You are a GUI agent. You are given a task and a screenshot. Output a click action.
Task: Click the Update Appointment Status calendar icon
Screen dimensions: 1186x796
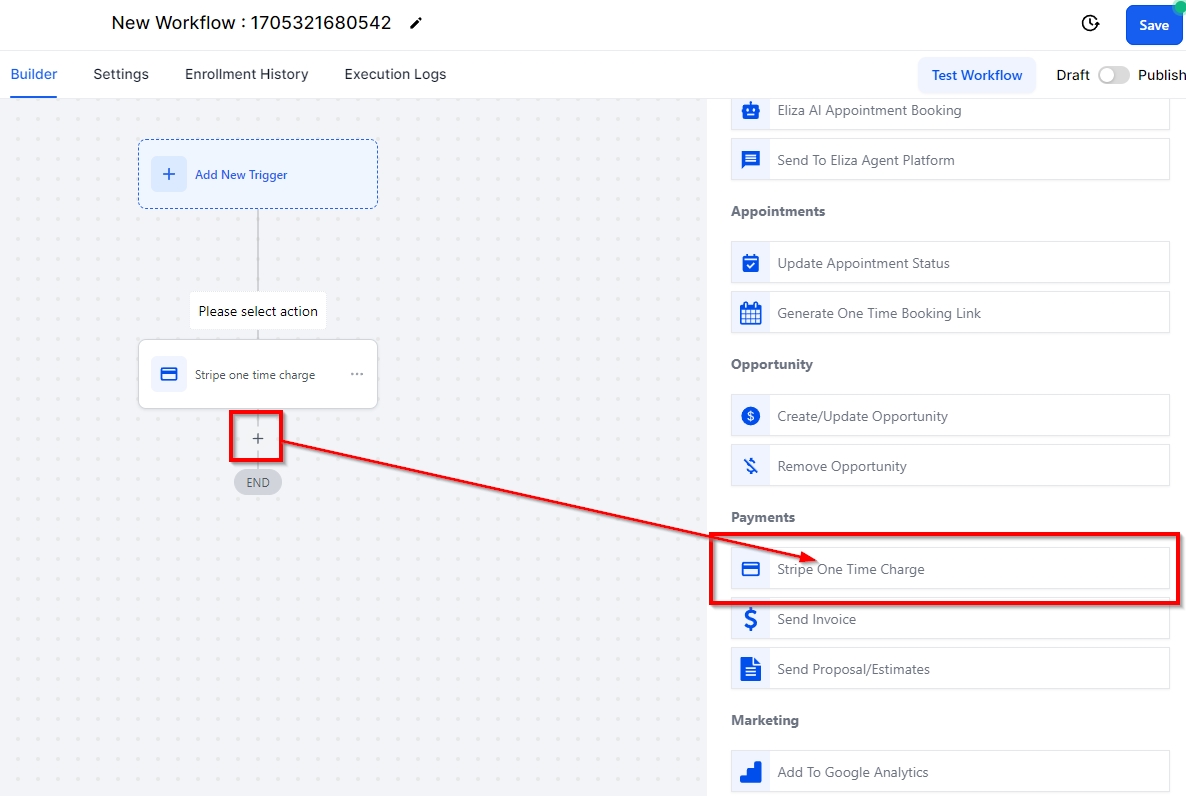pyautogui.click(x=750, y=263)
